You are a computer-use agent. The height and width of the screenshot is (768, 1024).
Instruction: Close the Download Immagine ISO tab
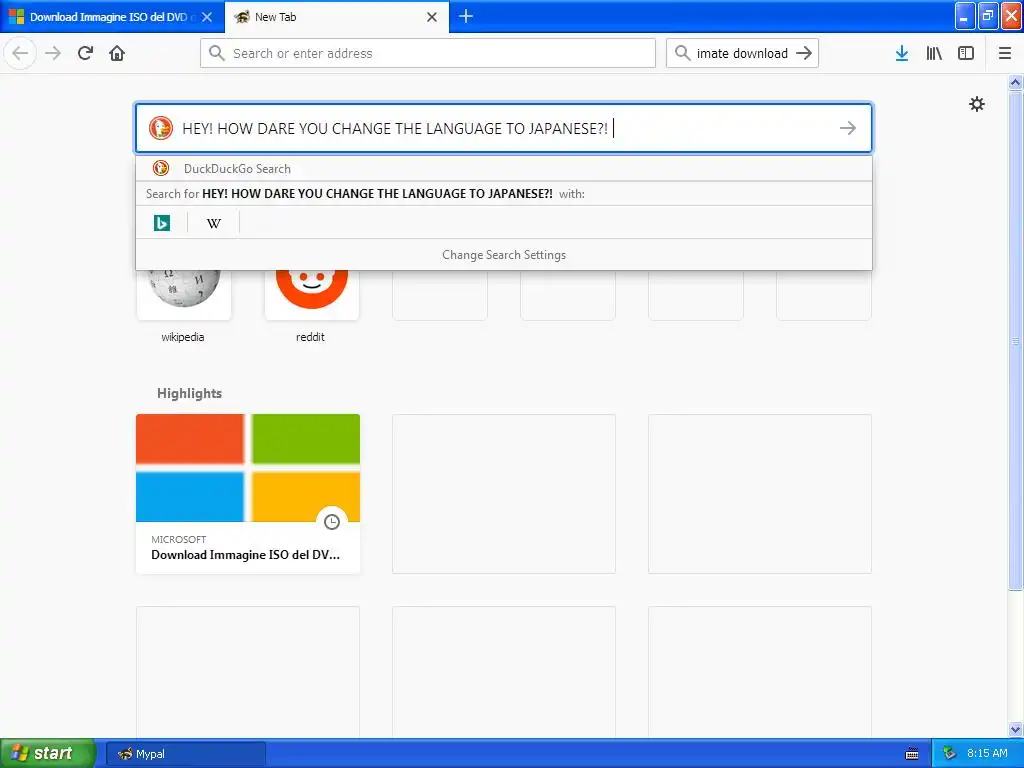pos(207,17)
